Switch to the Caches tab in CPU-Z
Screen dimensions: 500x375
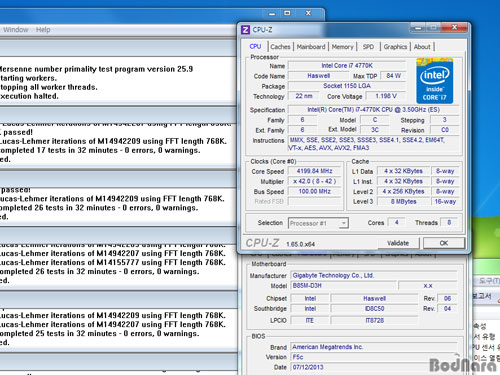click(280, 47)
